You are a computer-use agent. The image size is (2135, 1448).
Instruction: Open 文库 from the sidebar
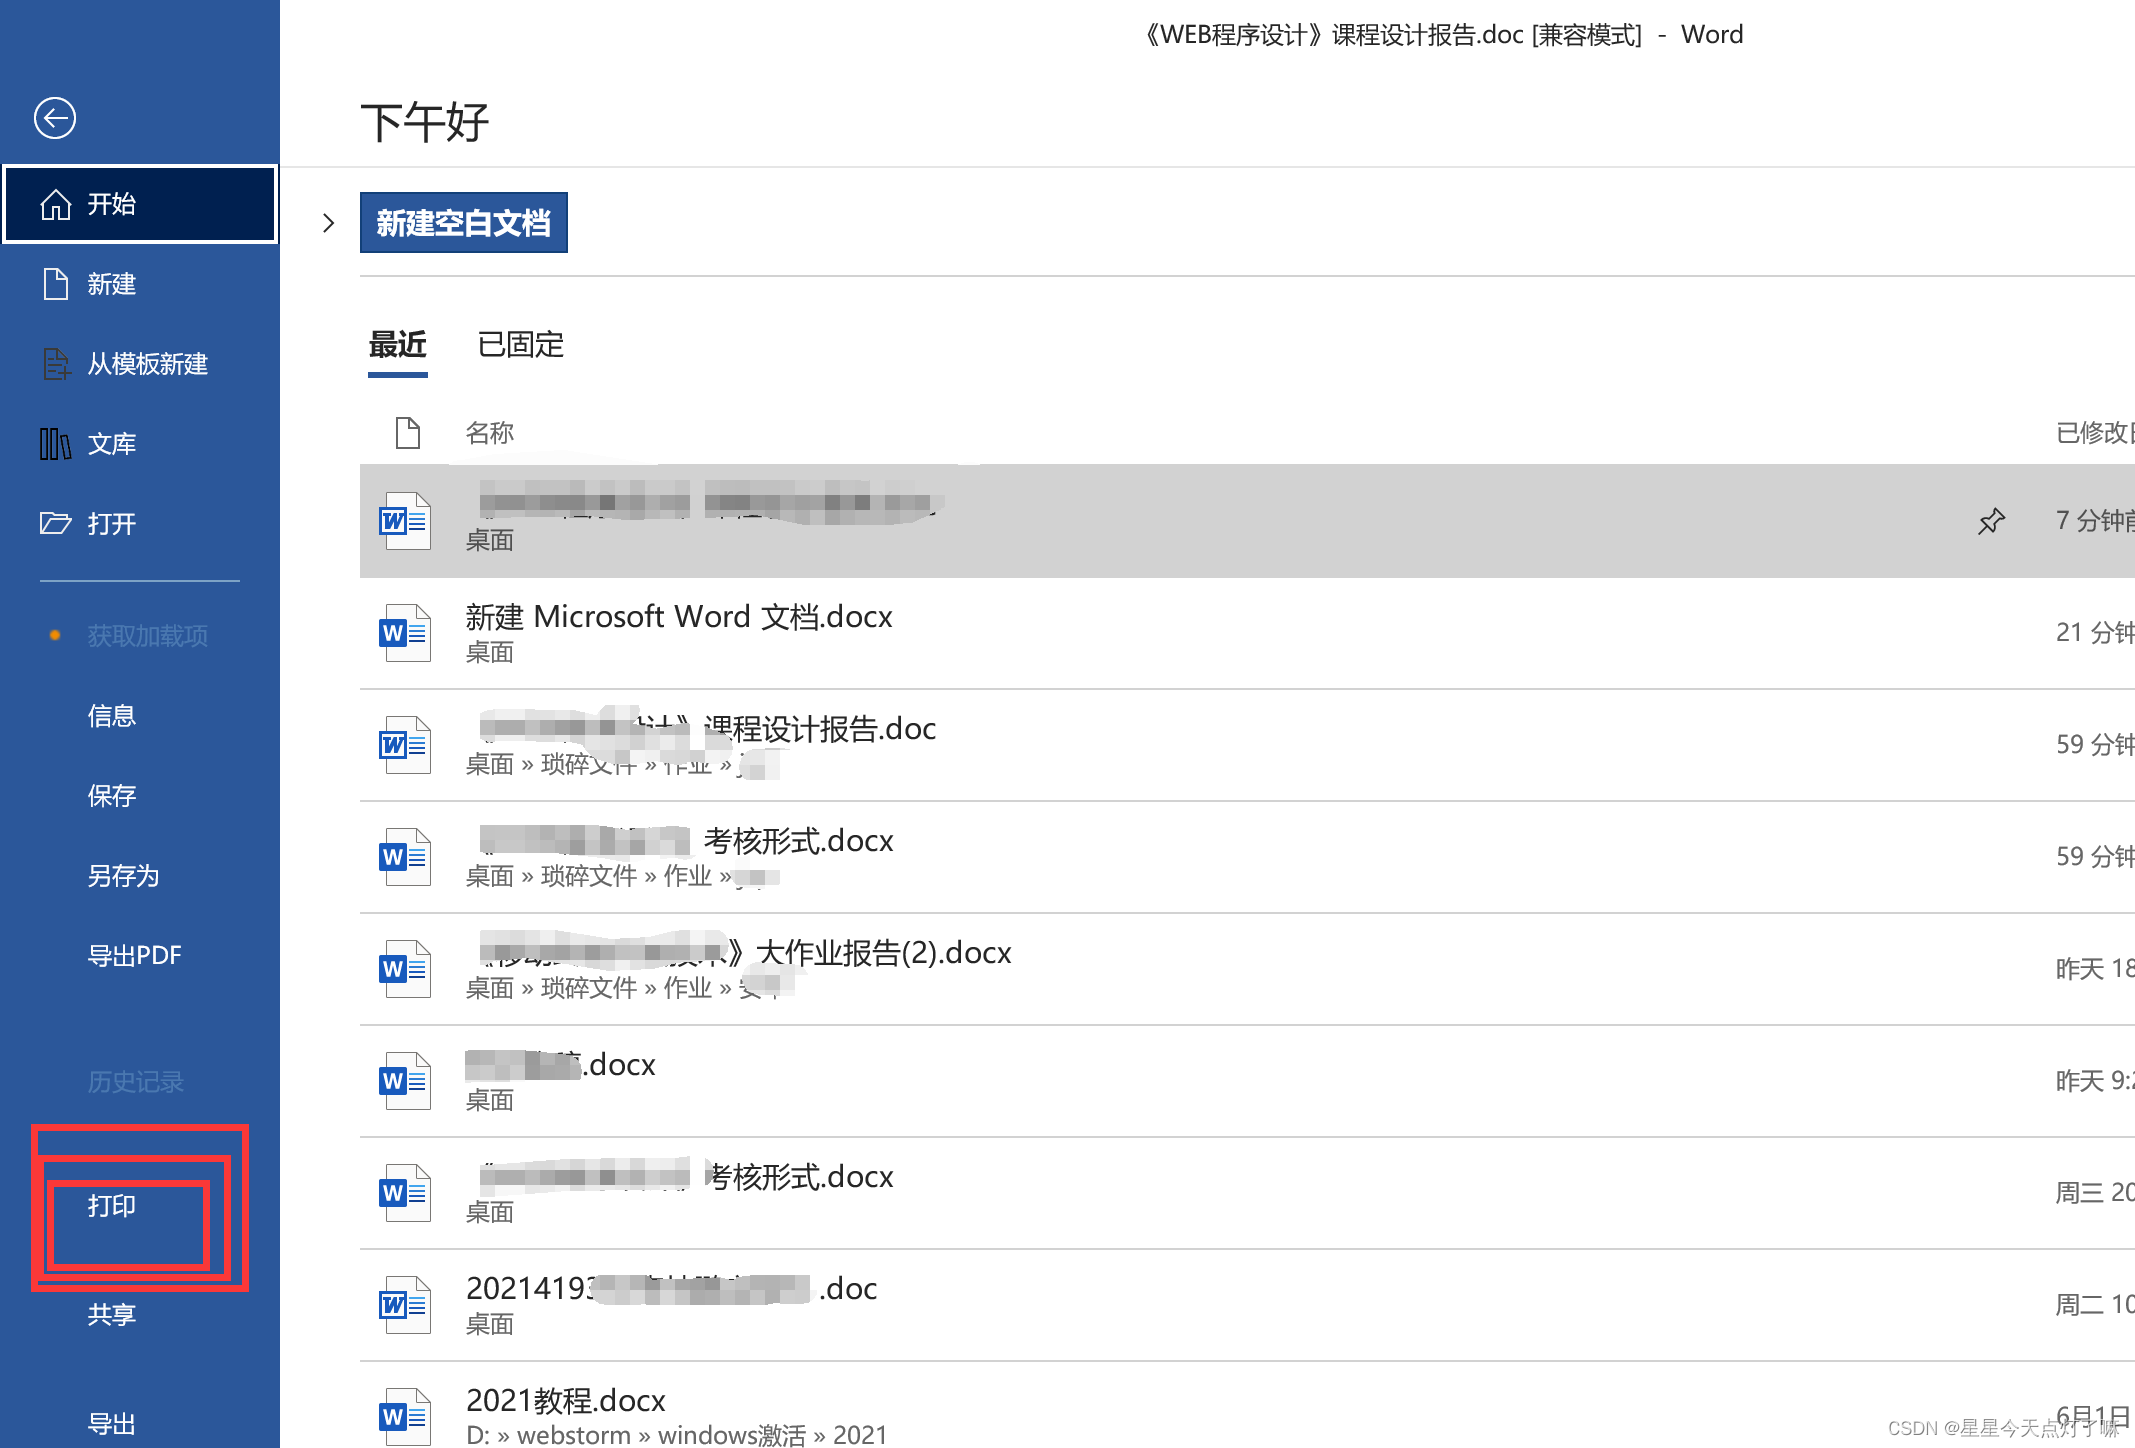coord(140,444)
